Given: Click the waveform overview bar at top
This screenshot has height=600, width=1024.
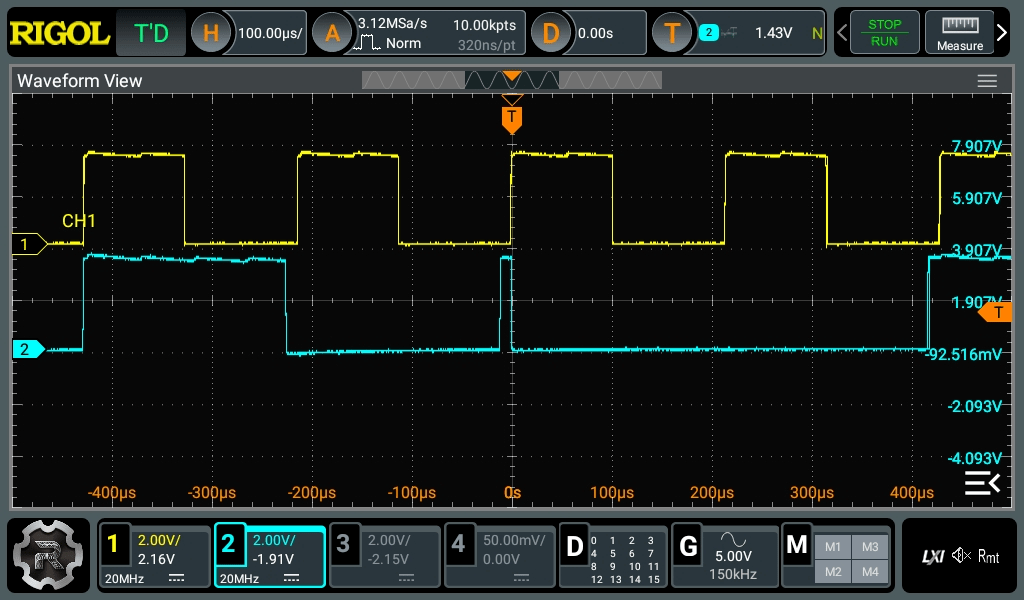Looking at the screenshot, I should tap(512, 79).
